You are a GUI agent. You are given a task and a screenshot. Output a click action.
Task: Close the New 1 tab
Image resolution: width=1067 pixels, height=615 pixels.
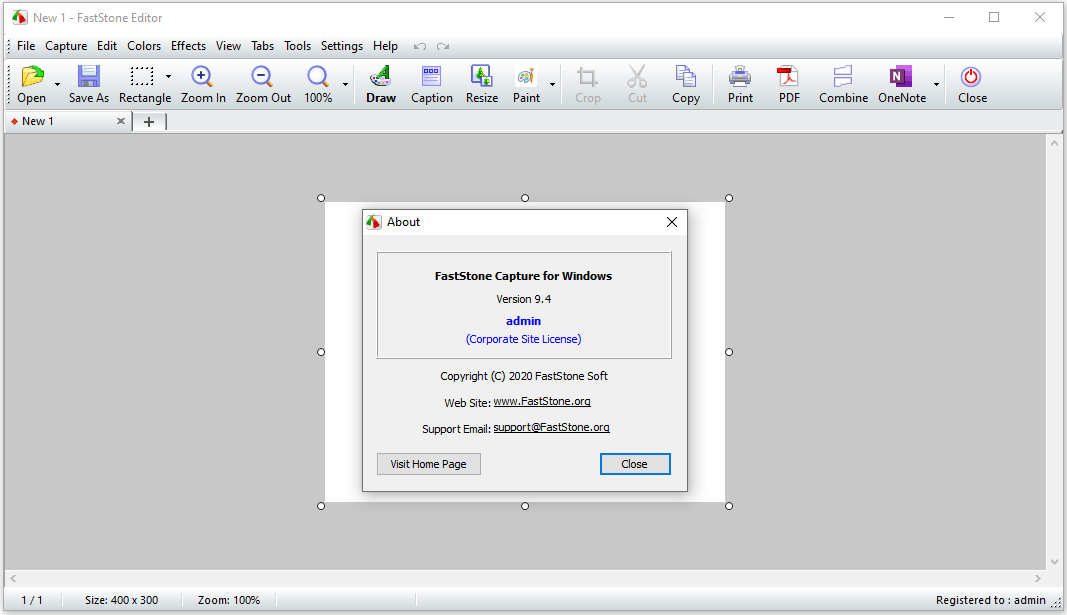(120, 121)
